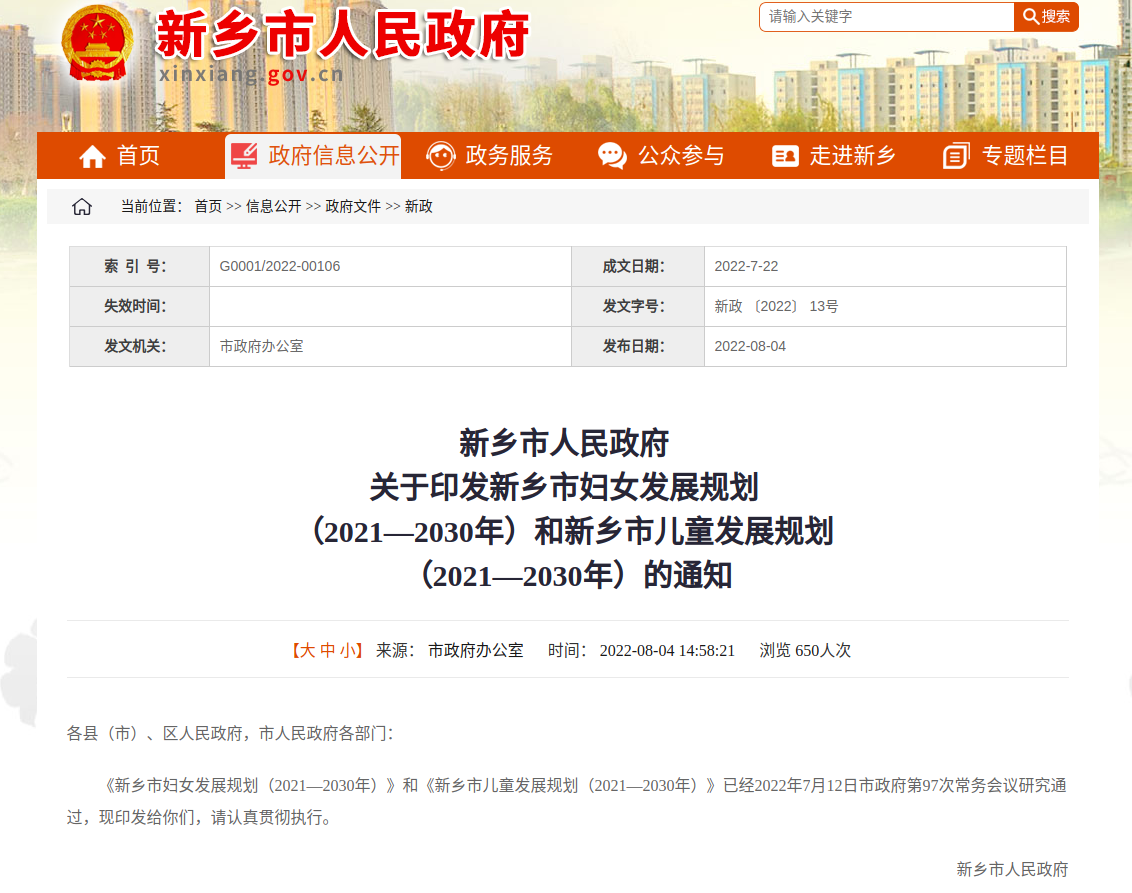Viewport: 1132px width, 893px height.
Task: Click the xinxiang.gov.cn domain text
Action: [251, 74]
